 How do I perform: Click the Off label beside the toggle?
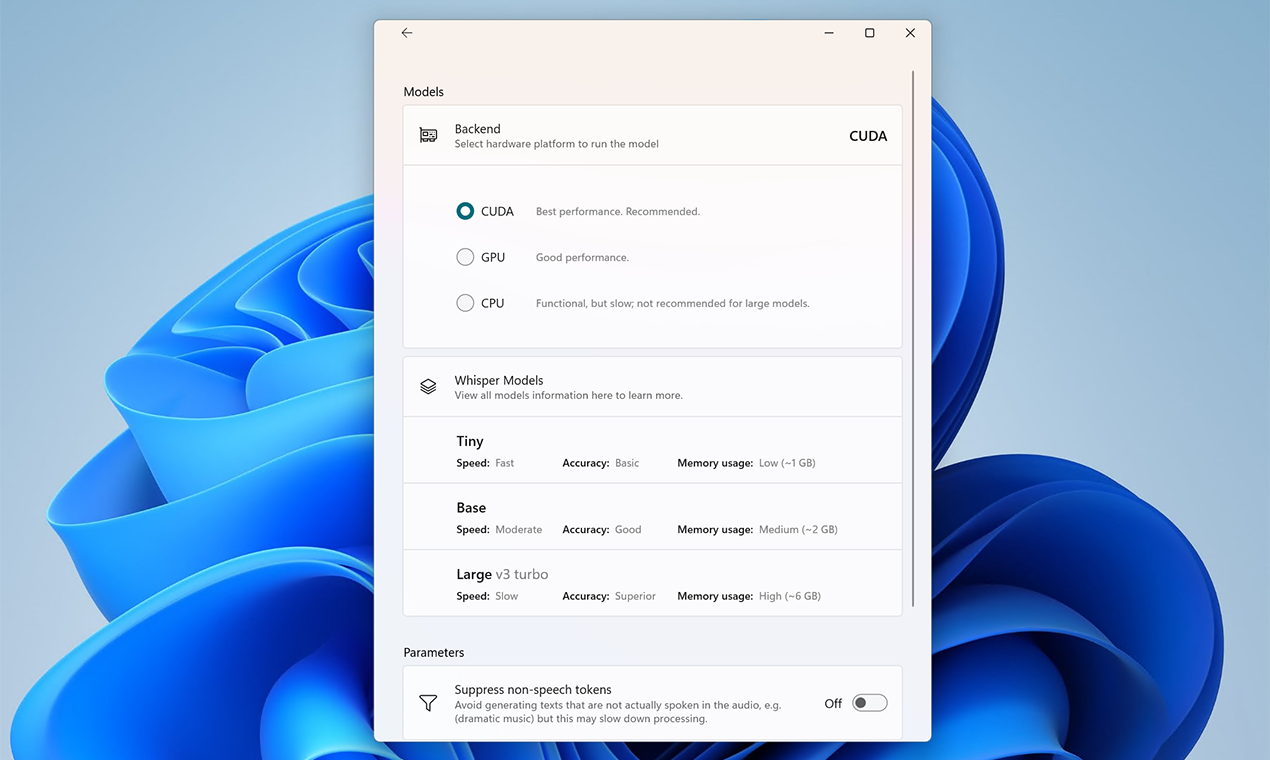point(833,704)
